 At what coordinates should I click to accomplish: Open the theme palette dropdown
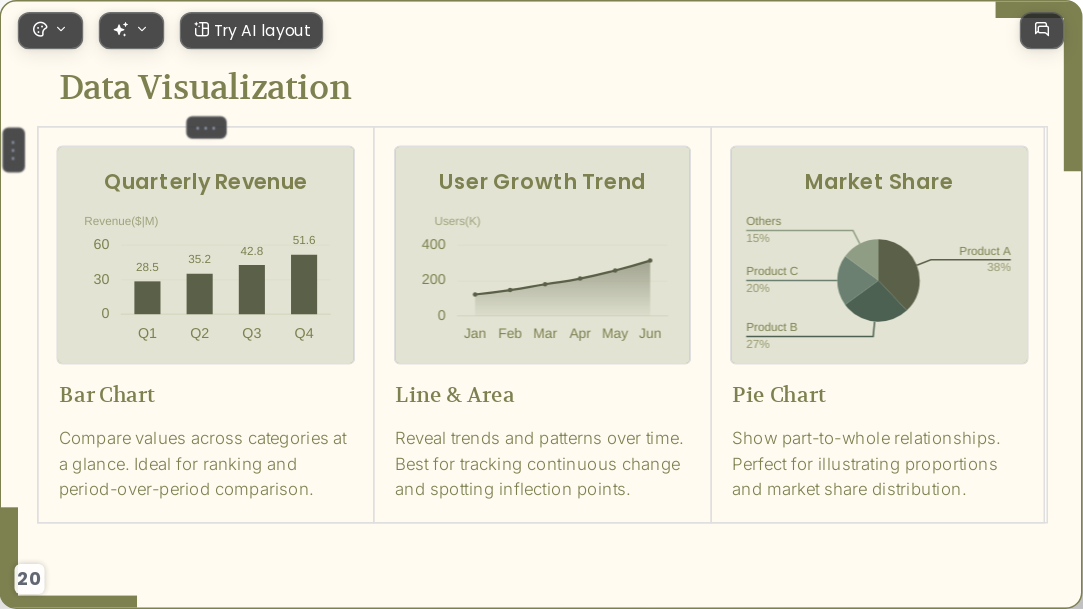coord(50,30)
